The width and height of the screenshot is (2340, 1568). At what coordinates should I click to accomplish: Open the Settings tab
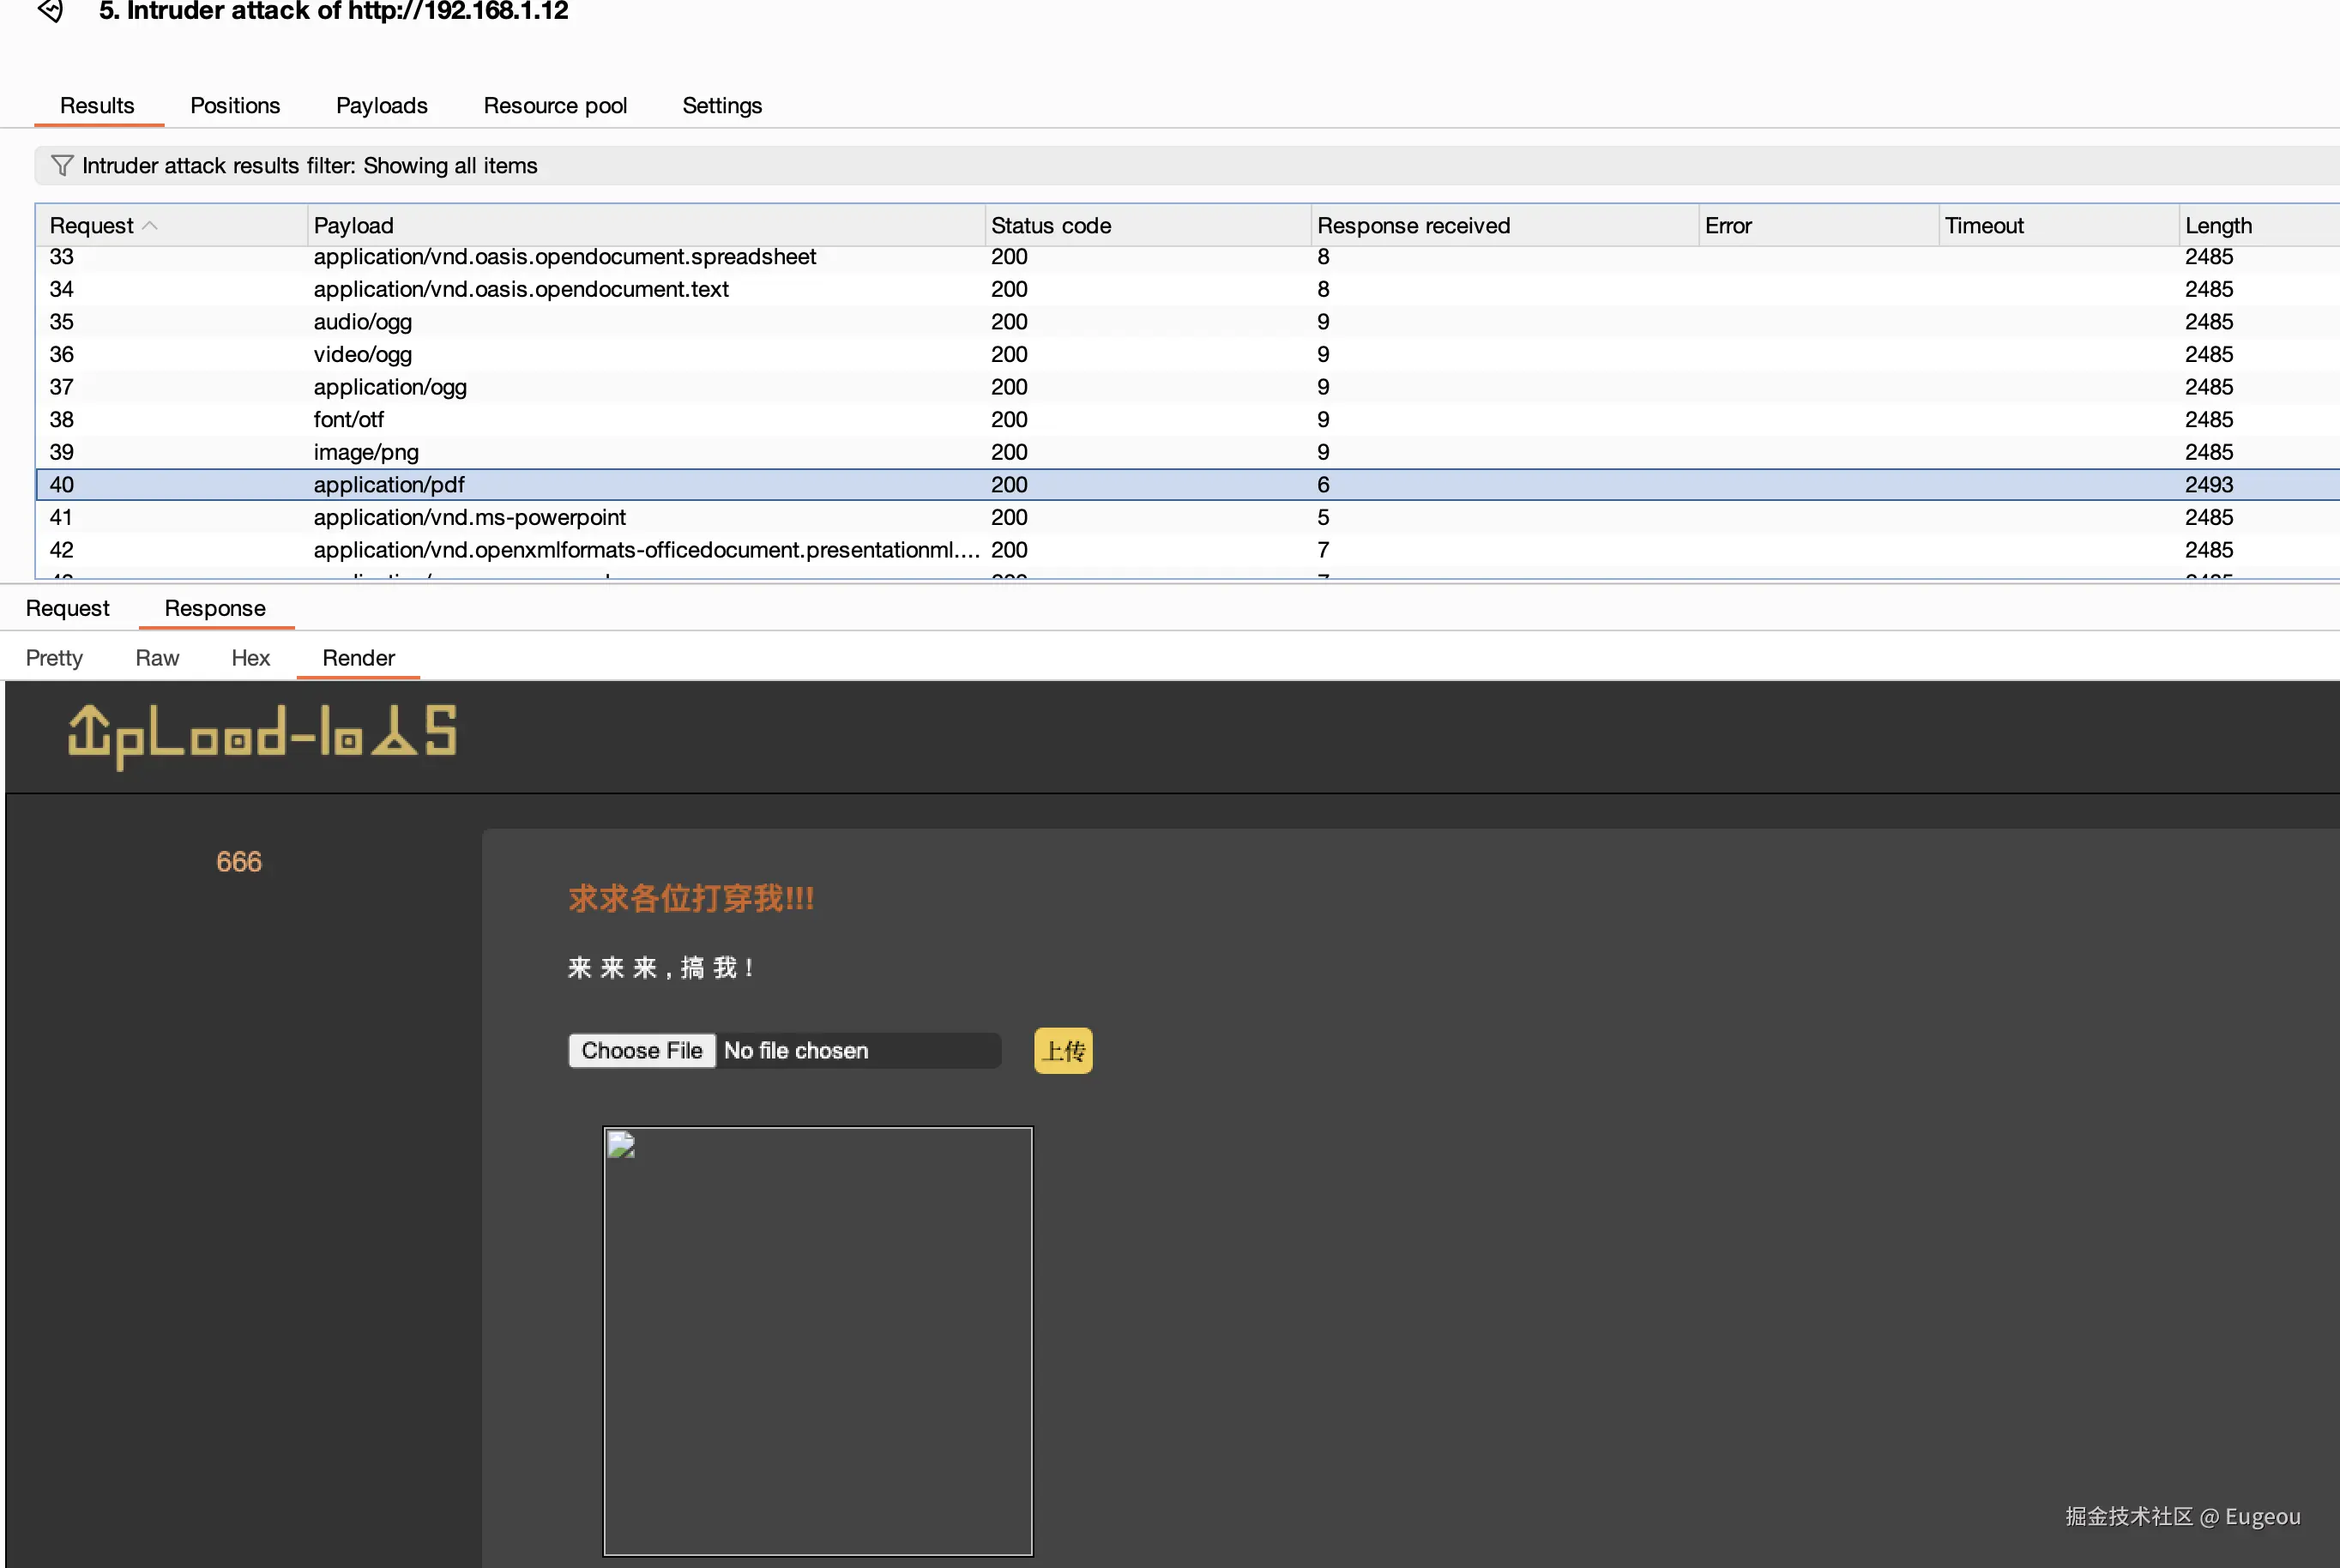tap(721, 106)
